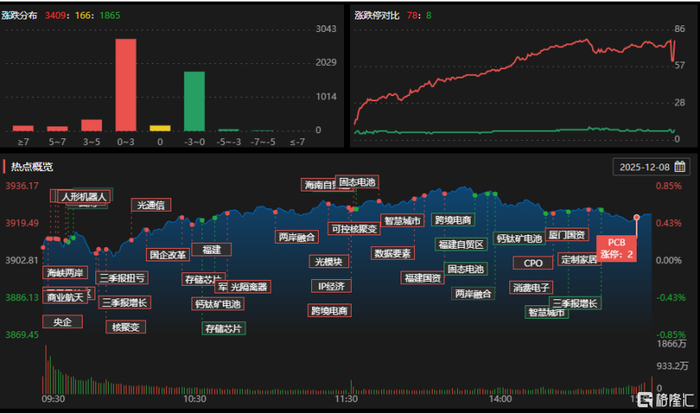Open the 光模块 hotspot tag
Image resolution: width=700 pixels, height=414 pixels.
click(x=329, y=261)
